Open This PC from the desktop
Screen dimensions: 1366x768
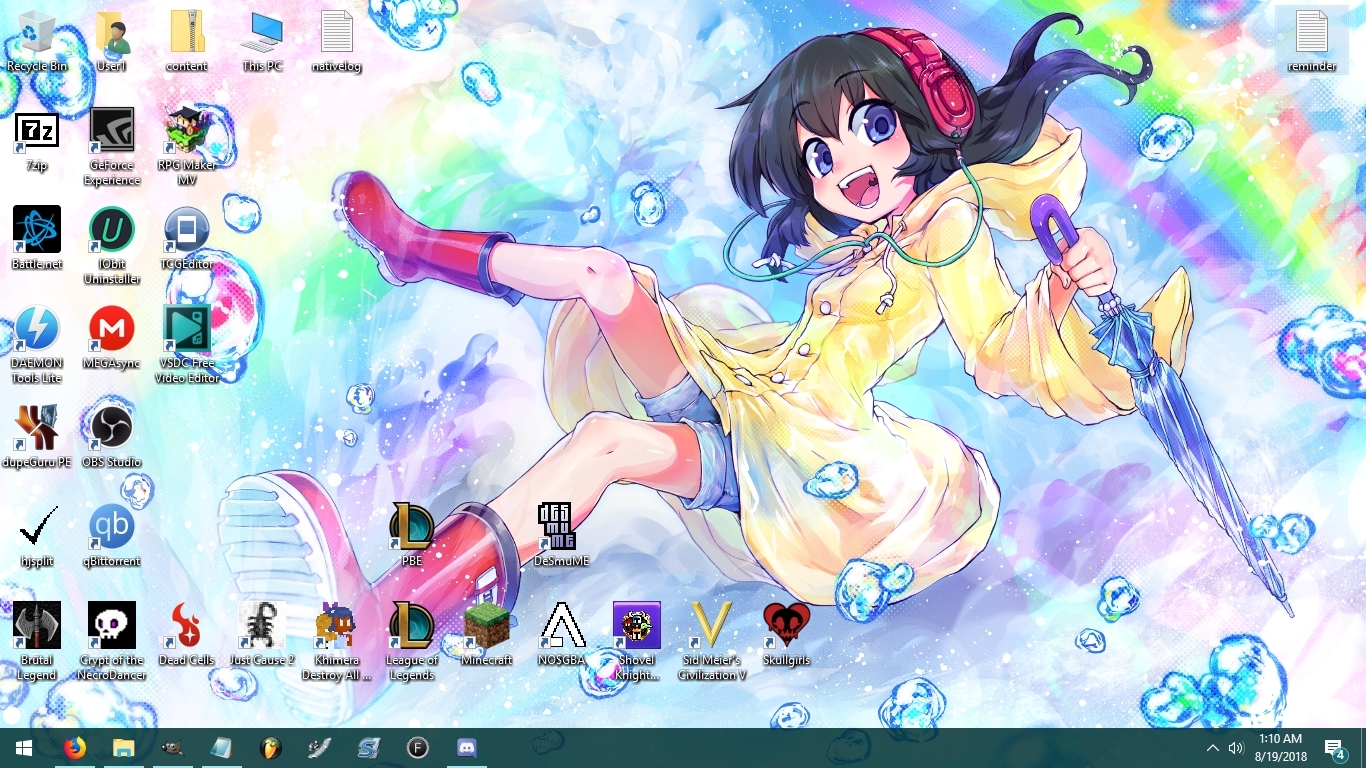pos(262,40)
